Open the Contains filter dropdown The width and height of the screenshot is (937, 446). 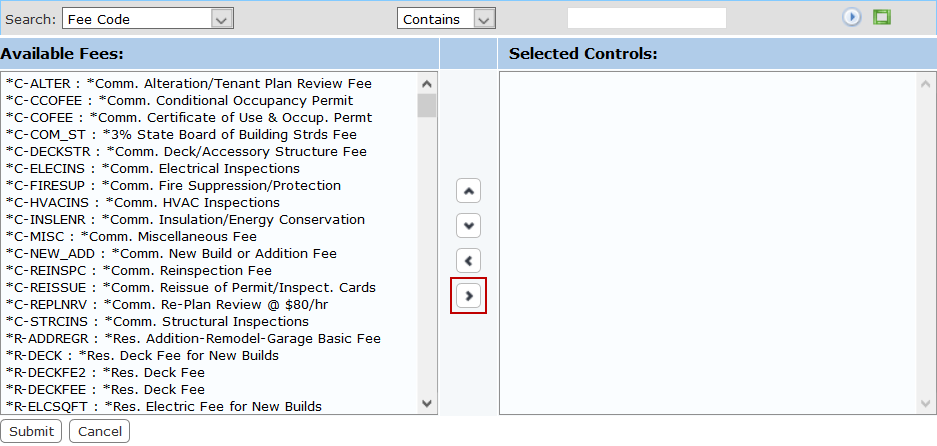coord(484,19)
